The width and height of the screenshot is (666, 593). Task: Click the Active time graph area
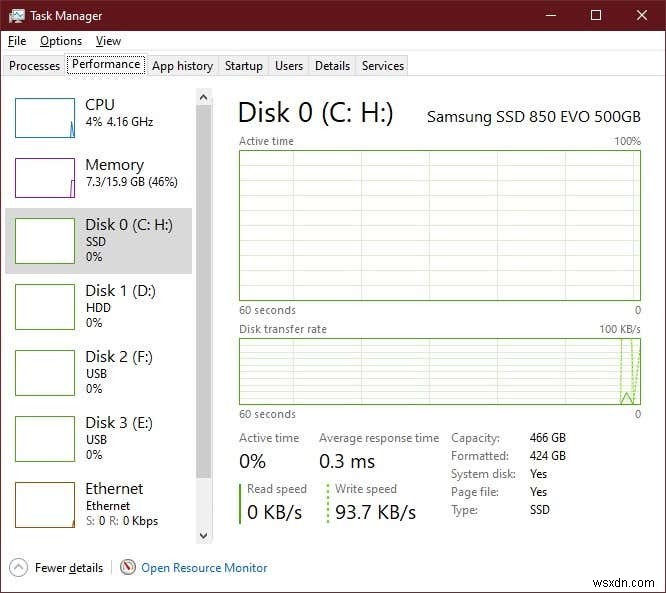tap(440, 226)
